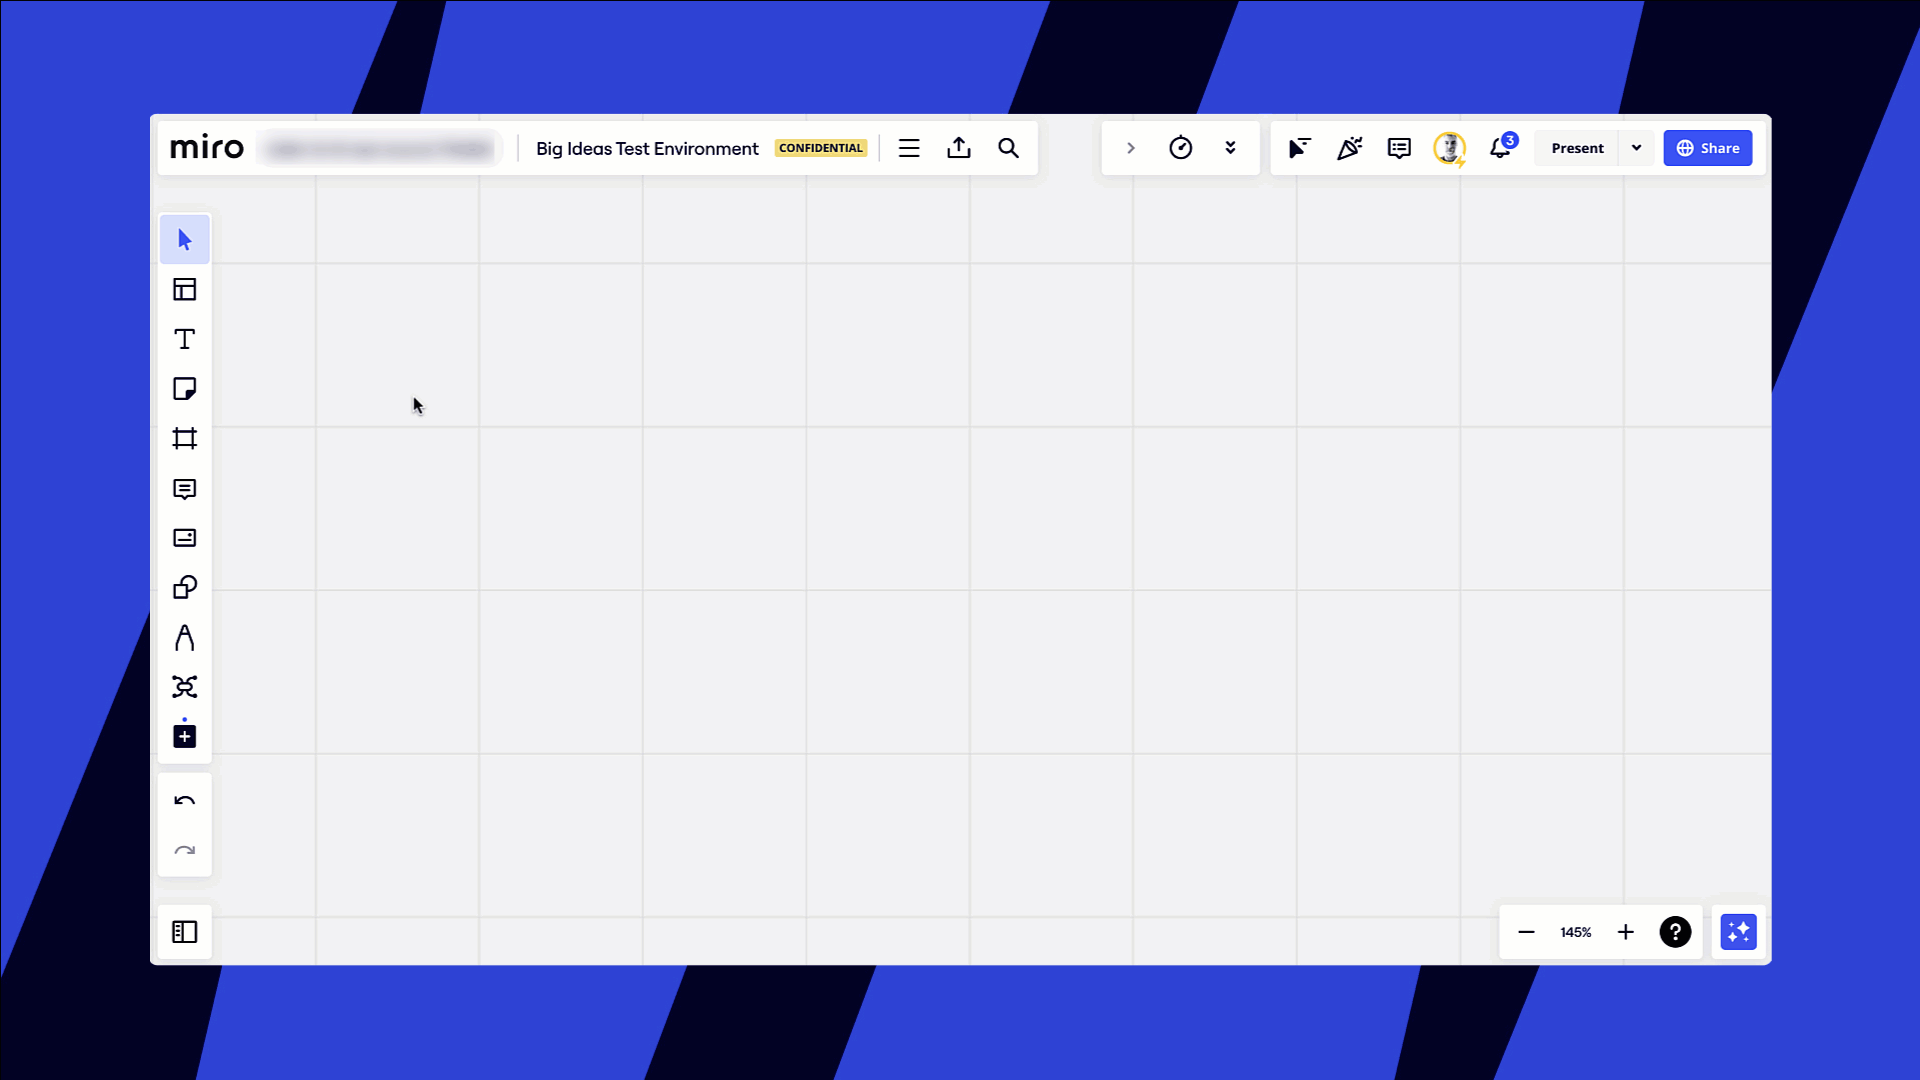This screenshot has height=1080, width=1920.
Task: Select the comment tool
Action: [184, 489]
